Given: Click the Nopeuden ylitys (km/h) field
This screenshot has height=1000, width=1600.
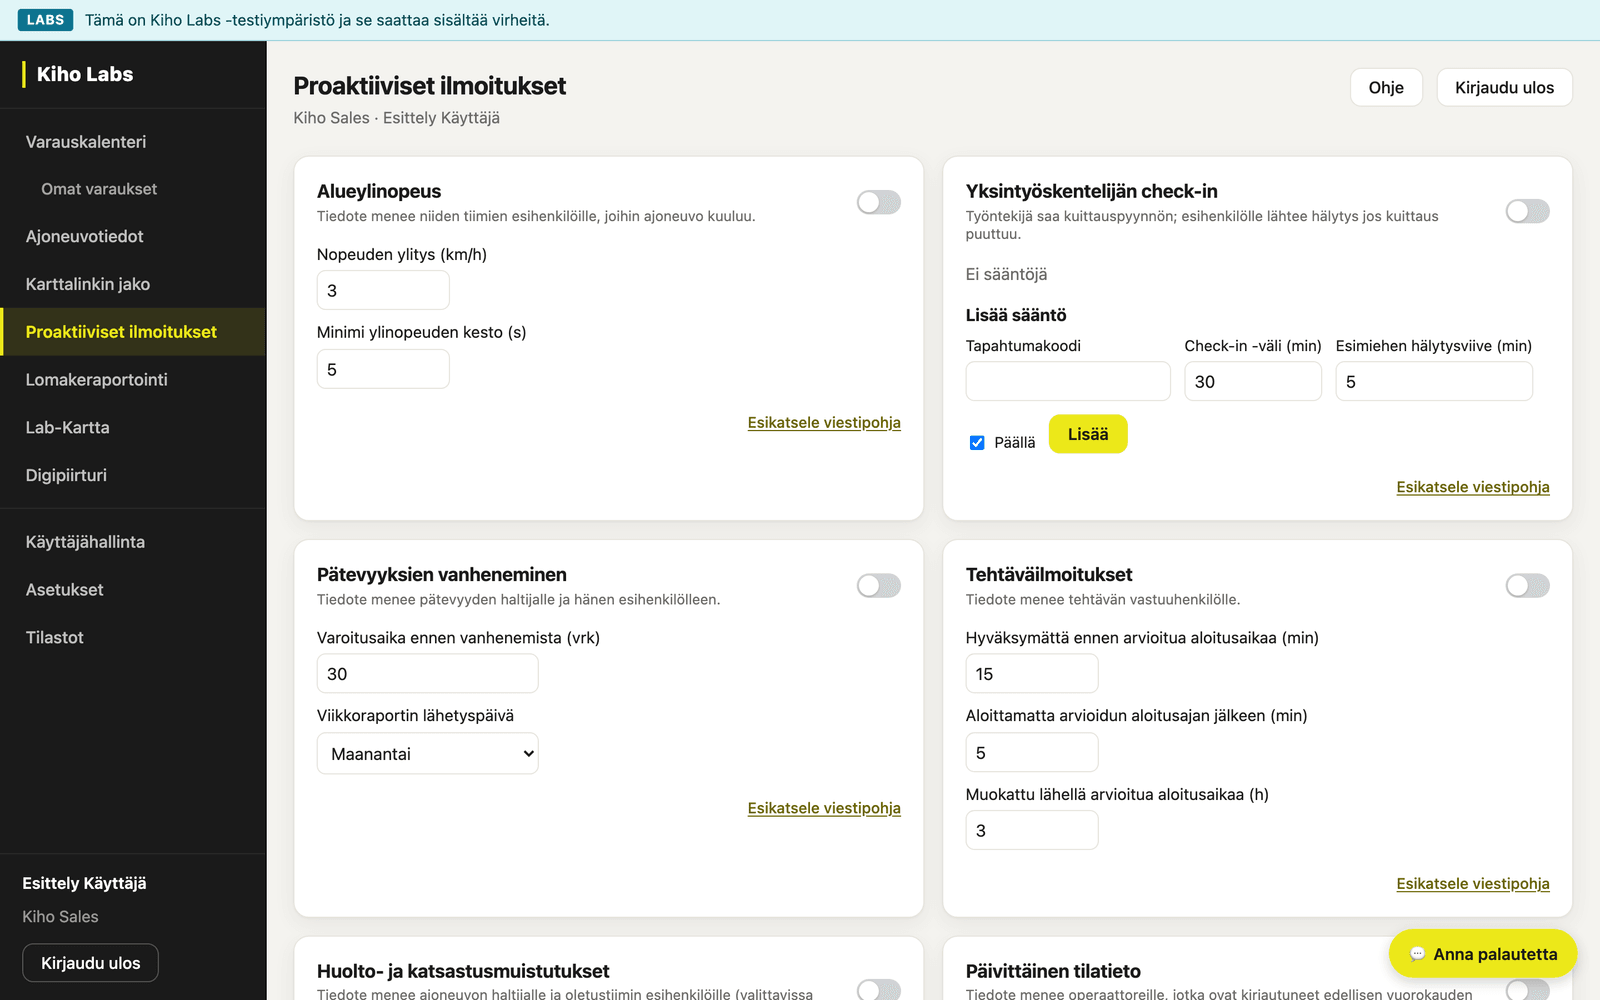Looking at the screenshot, I should [x=383, y=291].
